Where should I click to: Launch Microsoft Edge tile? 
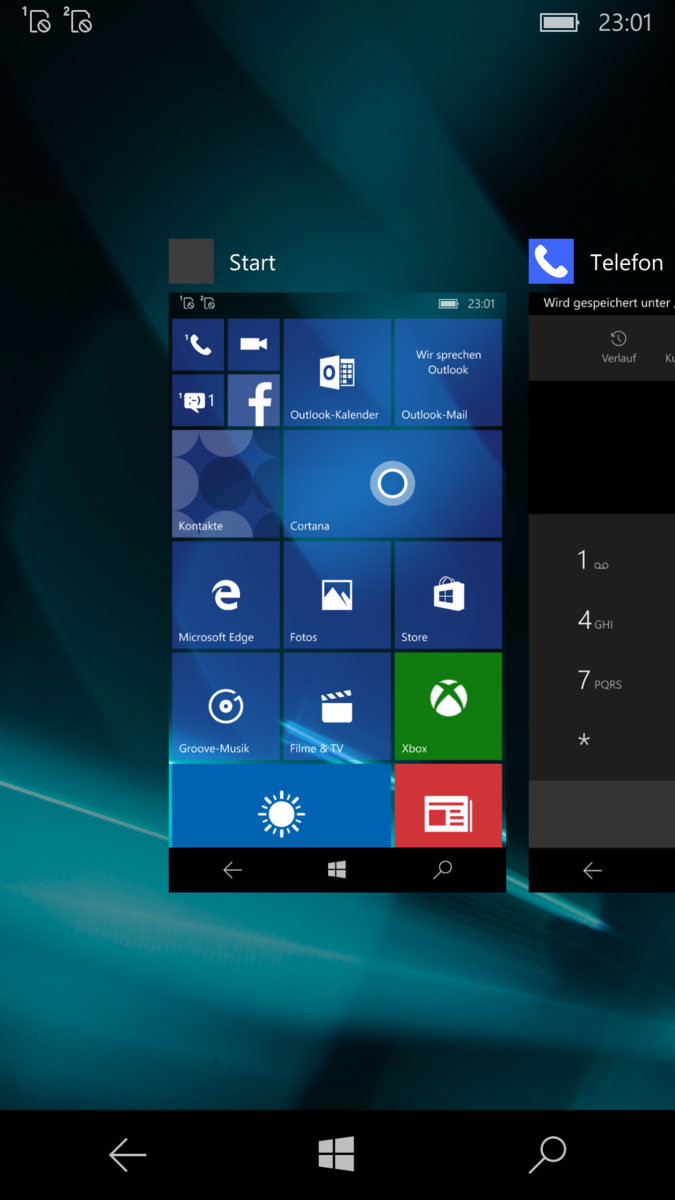point(226,595)
